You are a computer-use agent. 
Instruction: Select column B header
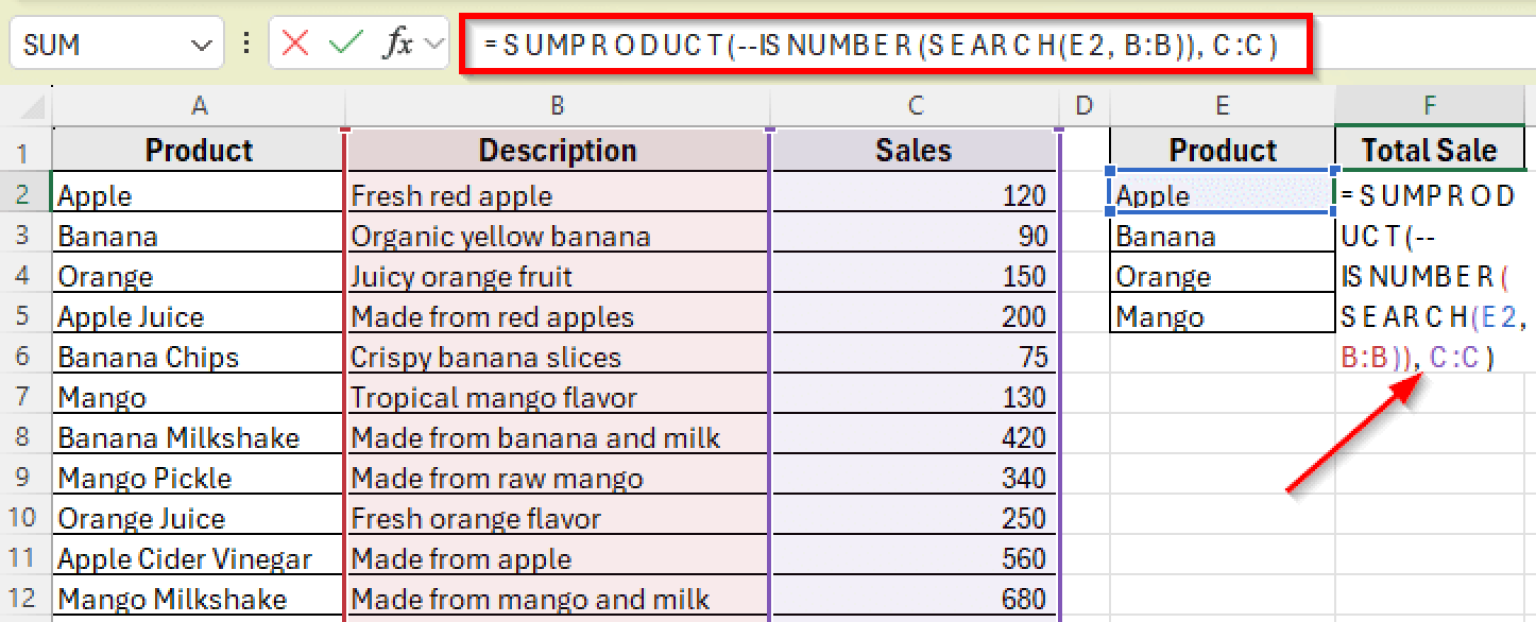tap(557, 106)
